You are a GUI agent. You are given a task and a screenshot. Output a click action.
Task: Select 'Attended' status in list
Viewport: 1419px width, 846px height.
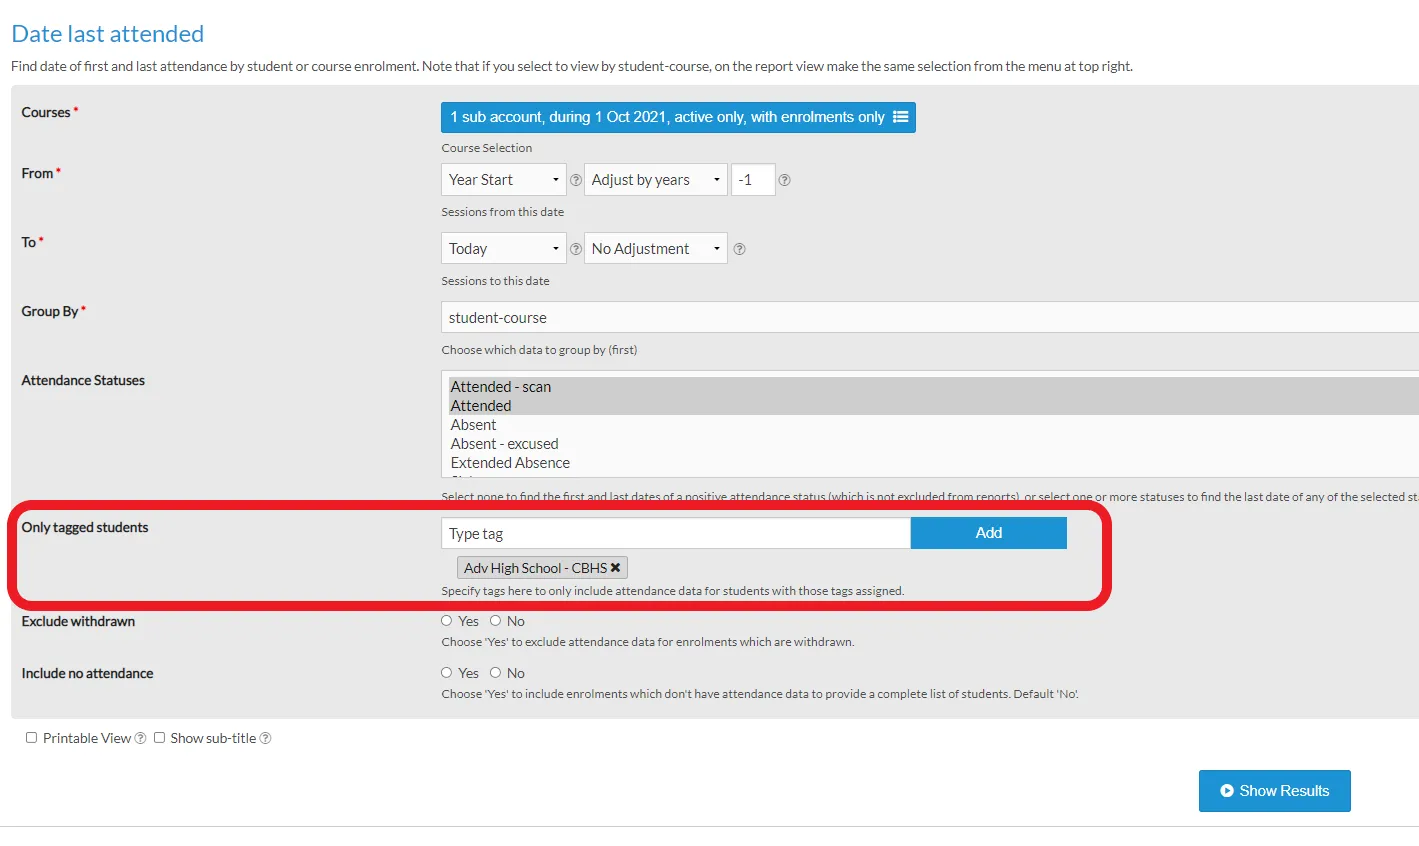click(x=933, y=406)
